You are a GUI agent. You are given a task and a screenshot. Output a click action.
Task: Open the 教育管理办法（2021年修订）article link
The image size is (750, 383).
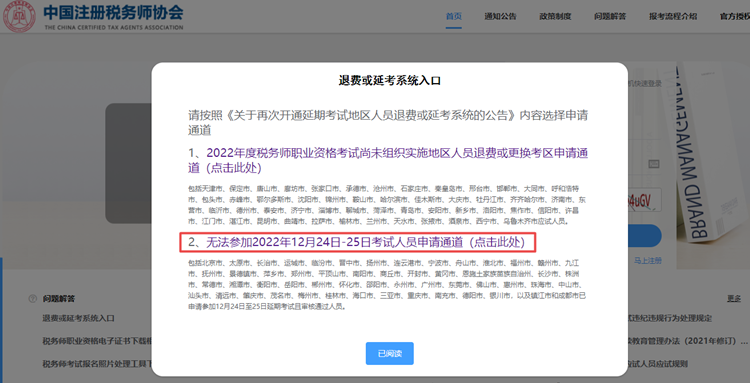pyautogui.click(x=688, y=341)
